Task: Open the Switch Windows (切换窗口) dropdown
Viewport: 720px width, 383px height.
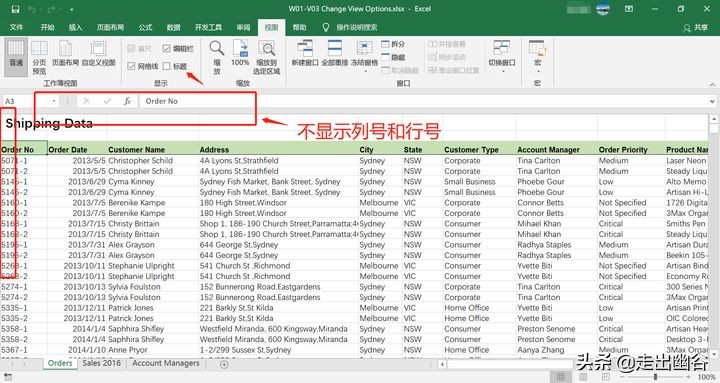Action: click(x=501, y=56)
